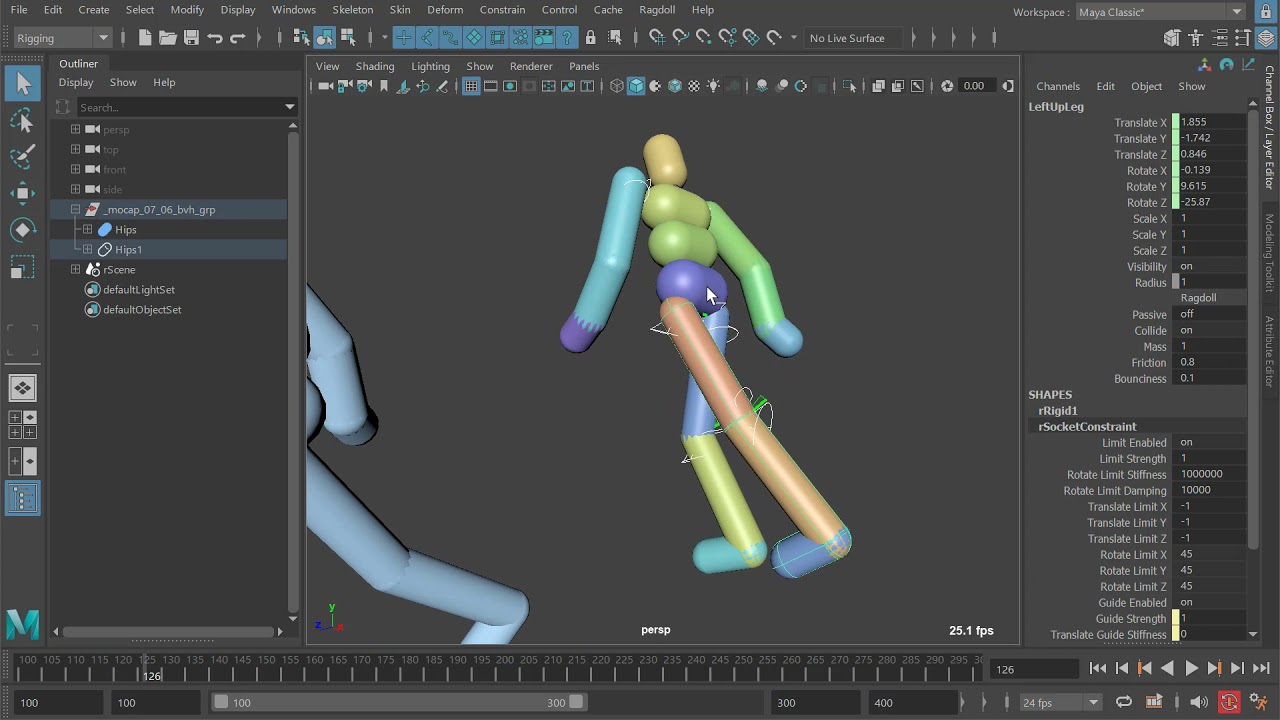Click the Undo arrow icon
This screenshot has height=720, width=1280.
pyautogui.click(x=214, y=38)
